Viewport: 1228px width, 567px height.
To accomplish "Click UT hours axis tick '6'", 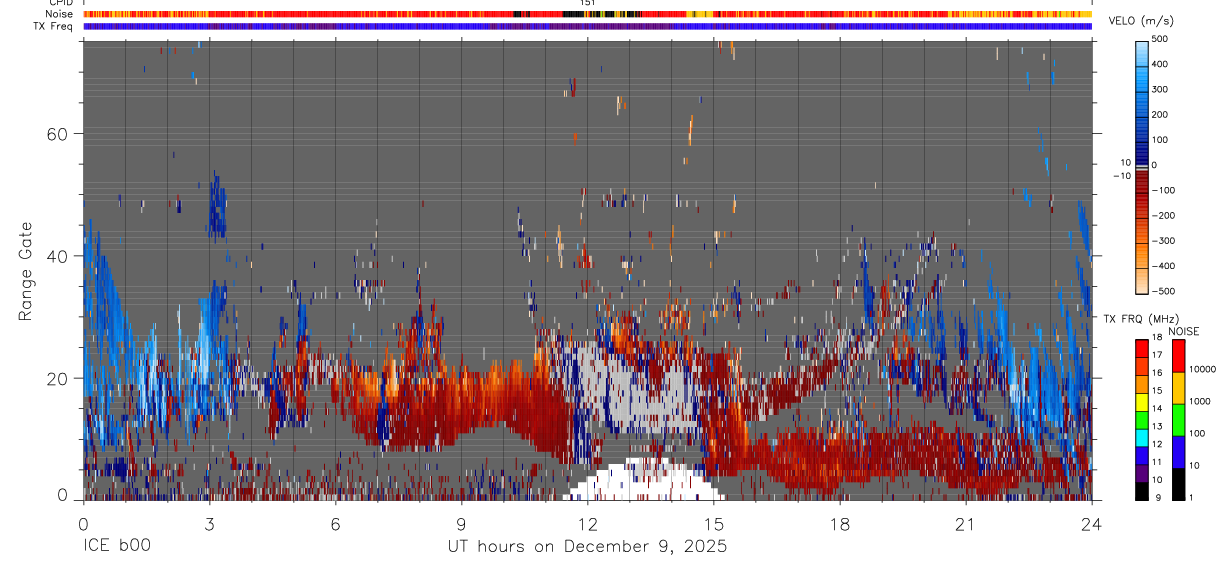I will coord(335,523).
